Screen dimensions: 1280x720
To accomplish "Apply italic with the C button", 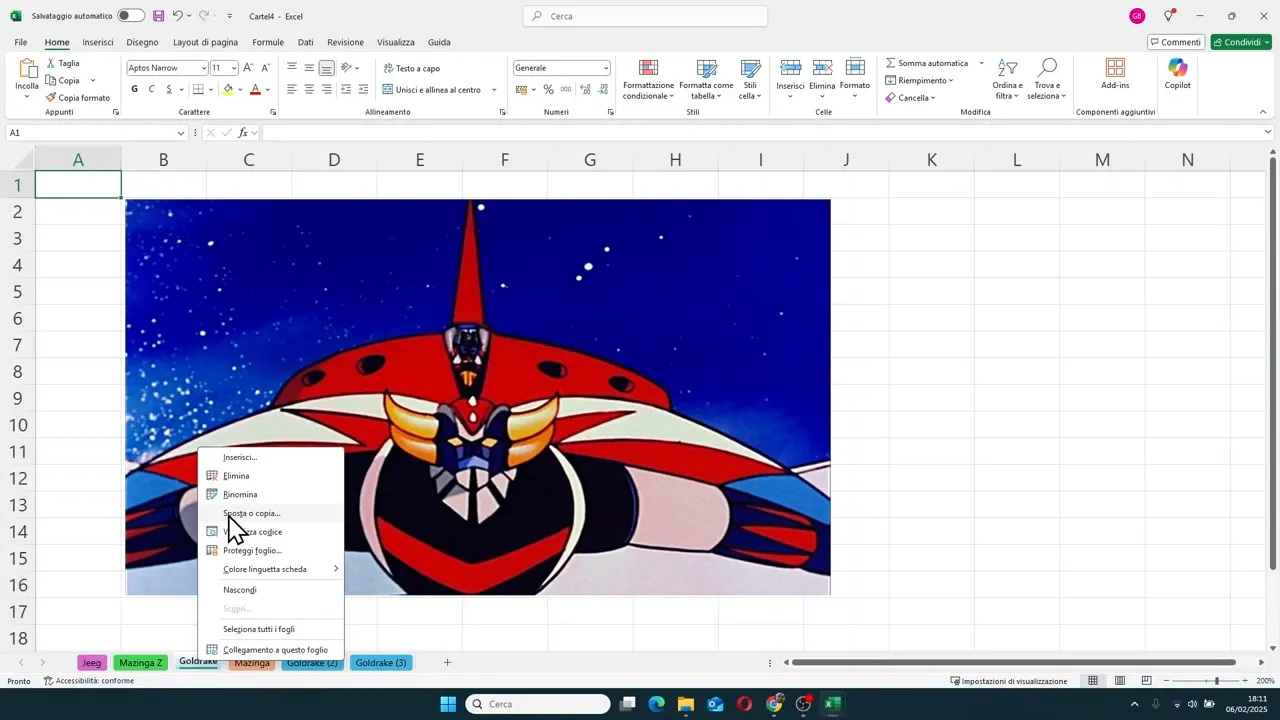I will coord(152,89).
